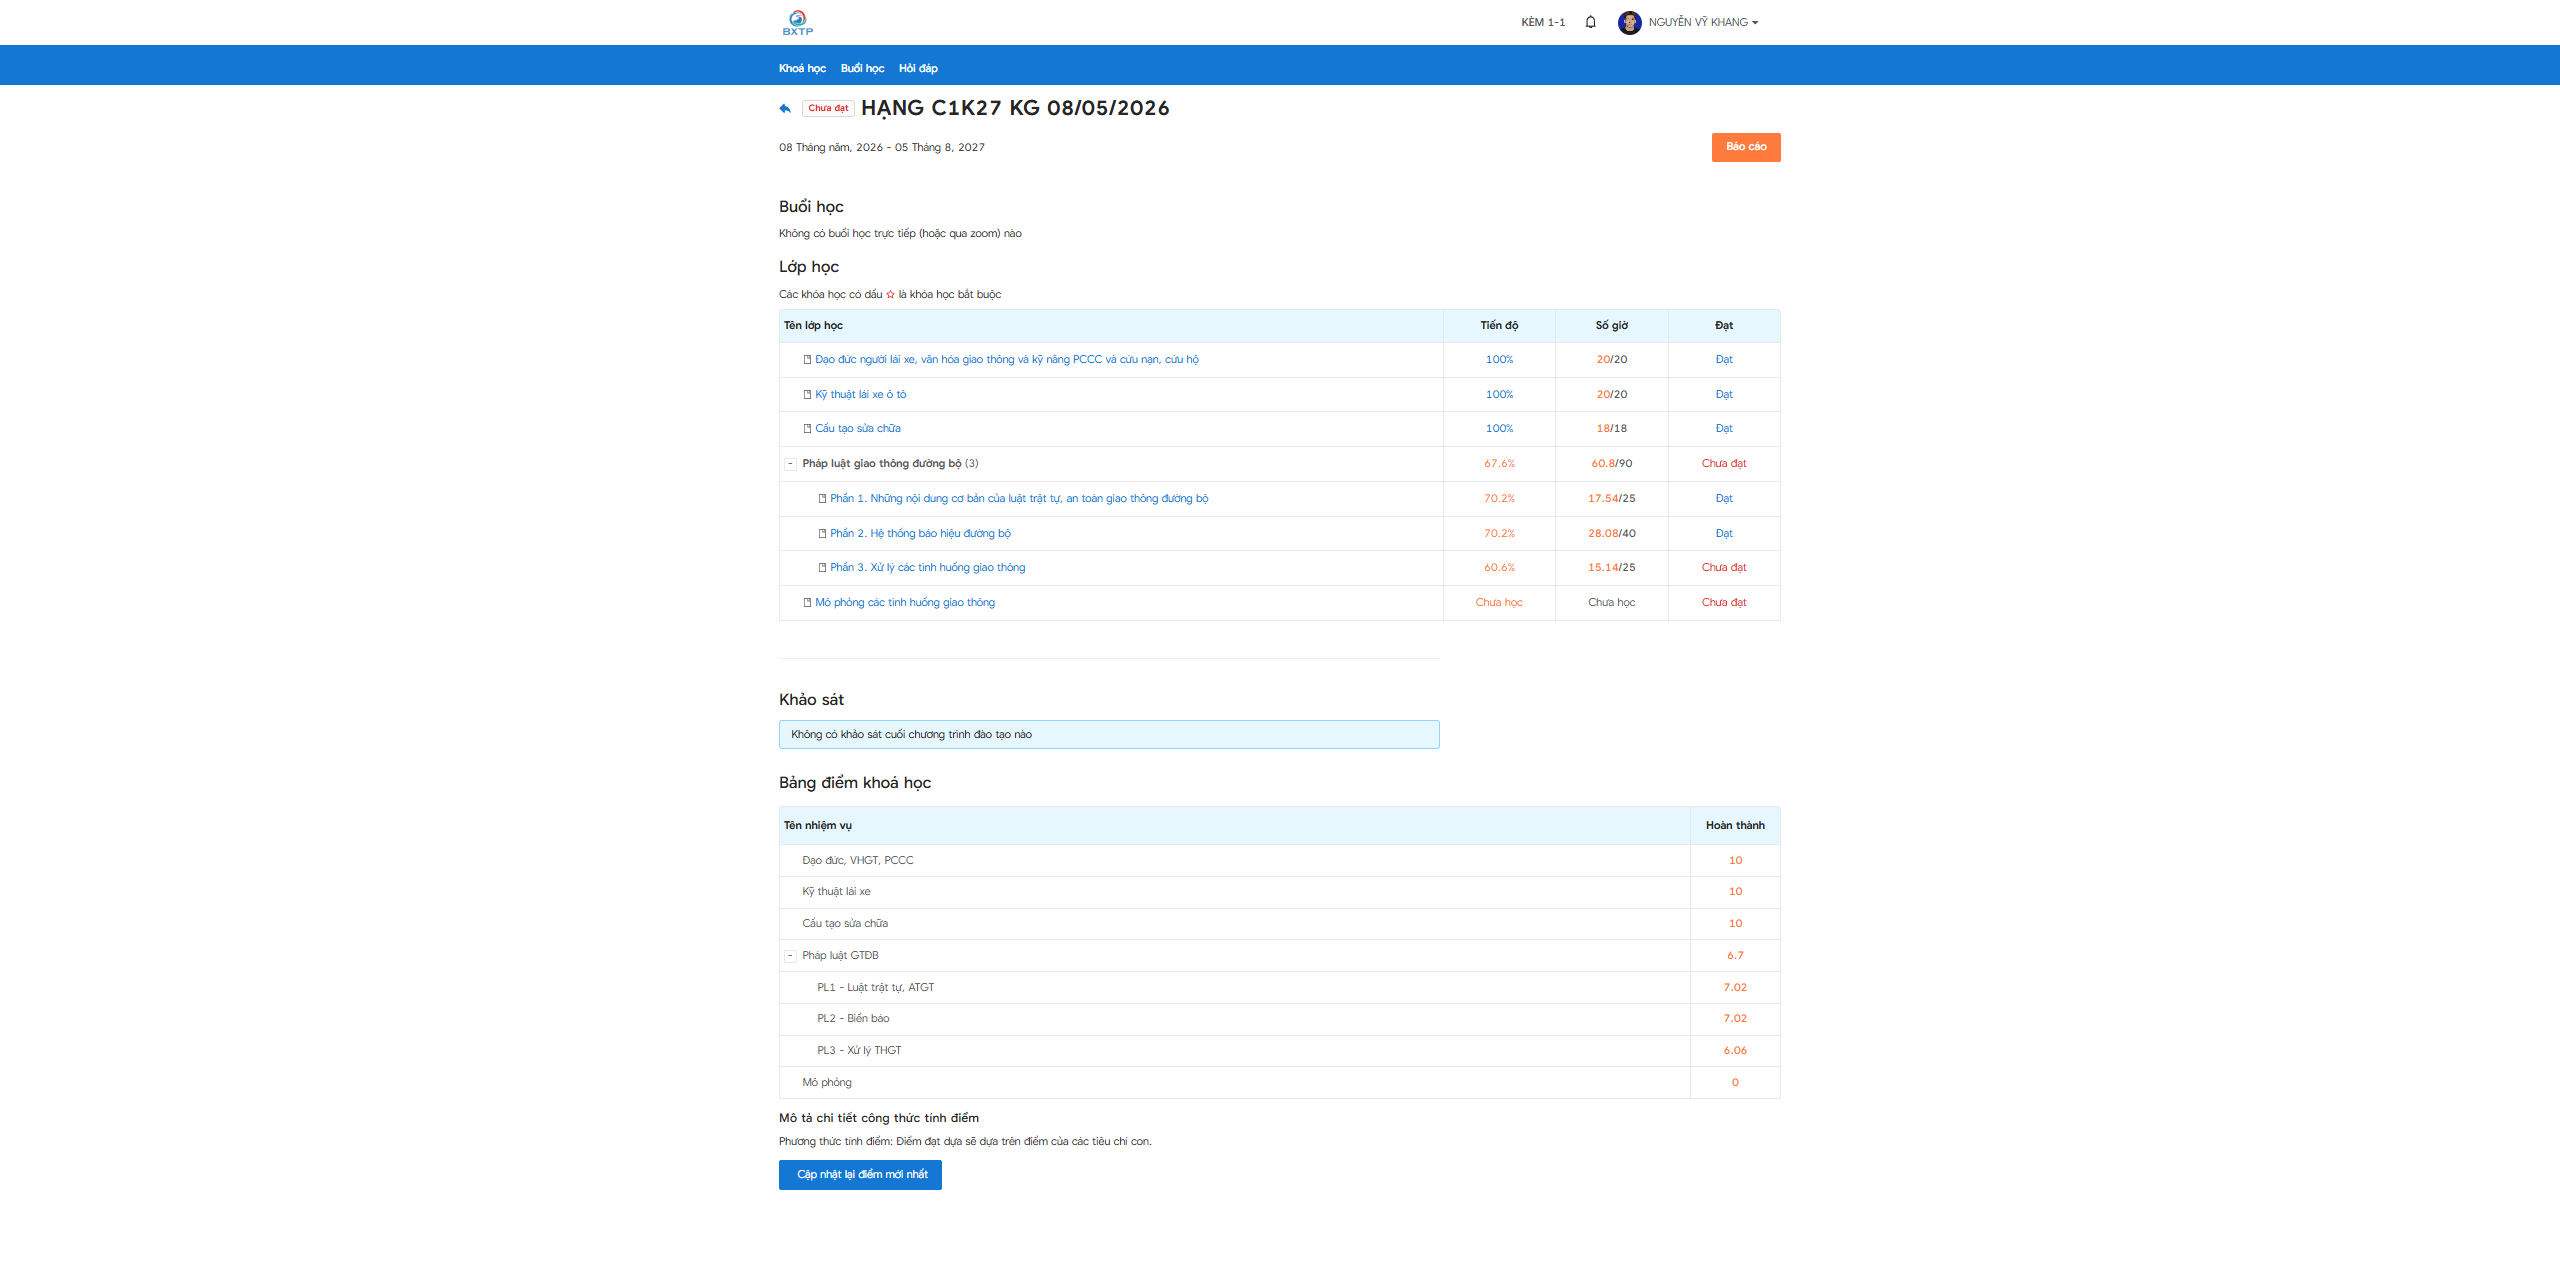This screenshot has width=2560, height=1271.
Task: Click the BXTP logo
Action: 797,22
